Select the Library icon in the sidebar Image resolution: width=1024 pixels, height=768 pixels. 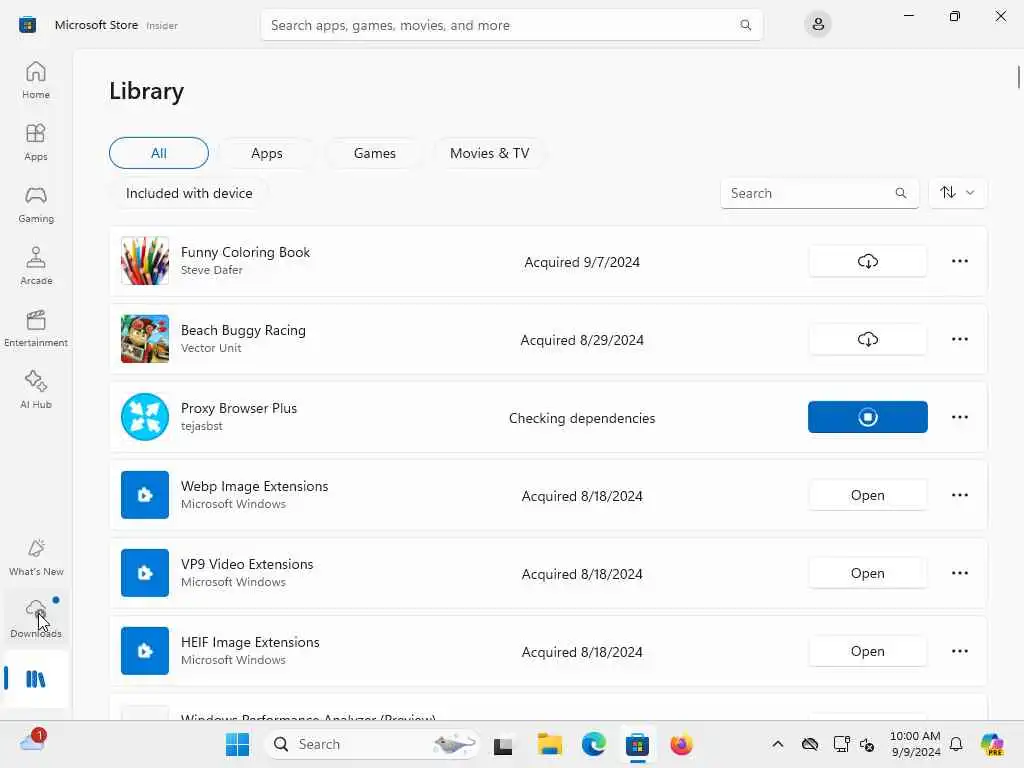36,679
